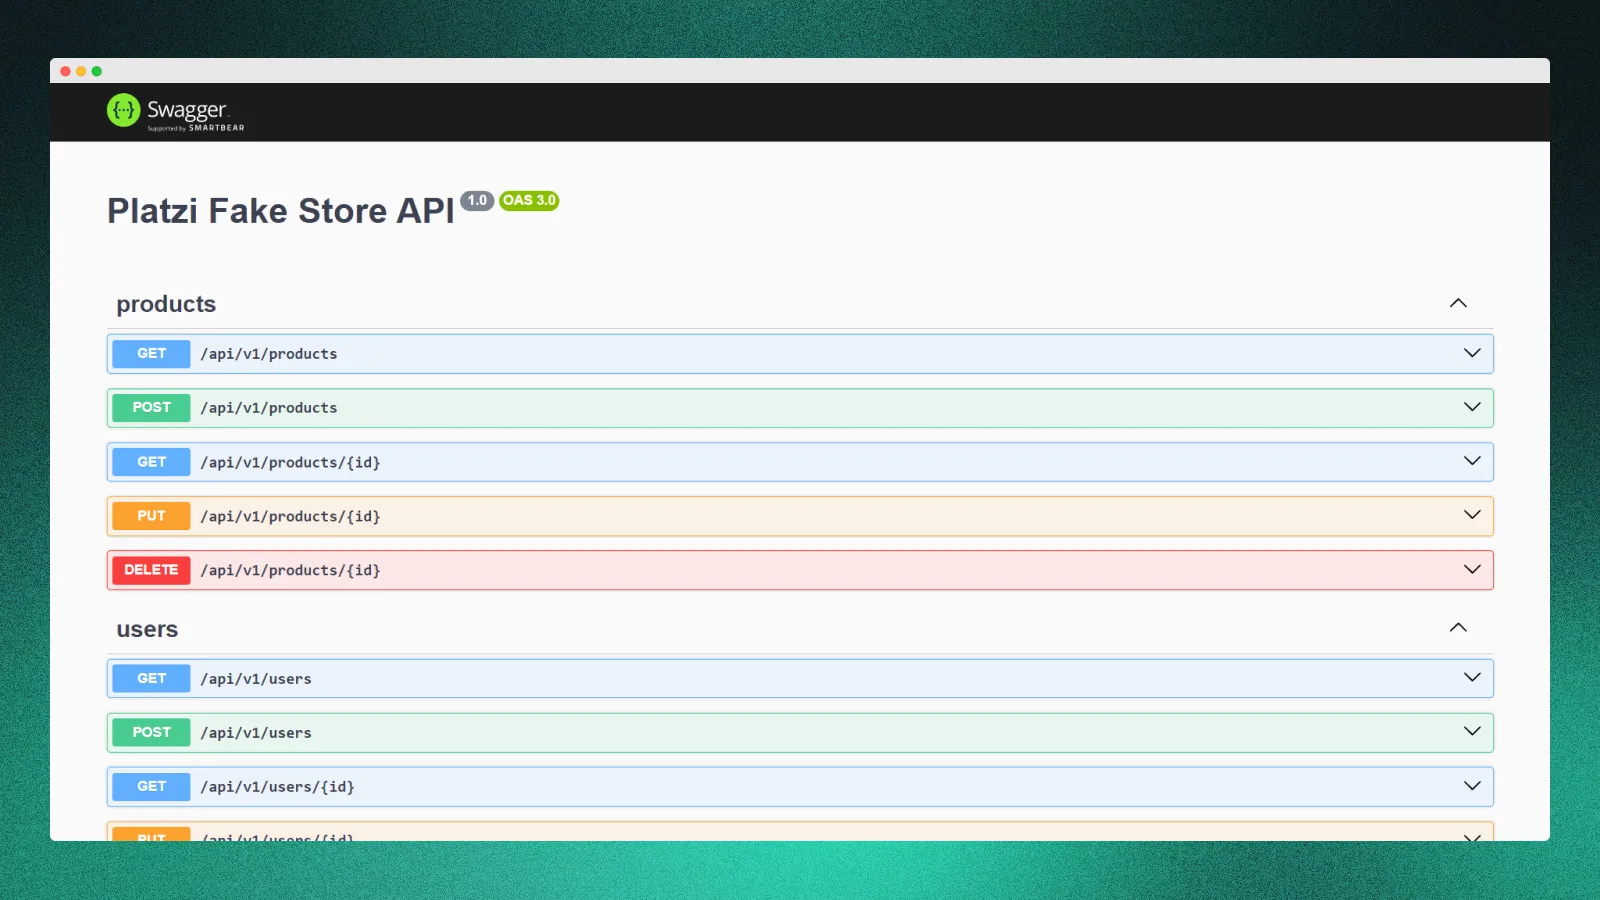
Task: Expand POST /api/v1/users row arrow
Action: (1472, 732)
